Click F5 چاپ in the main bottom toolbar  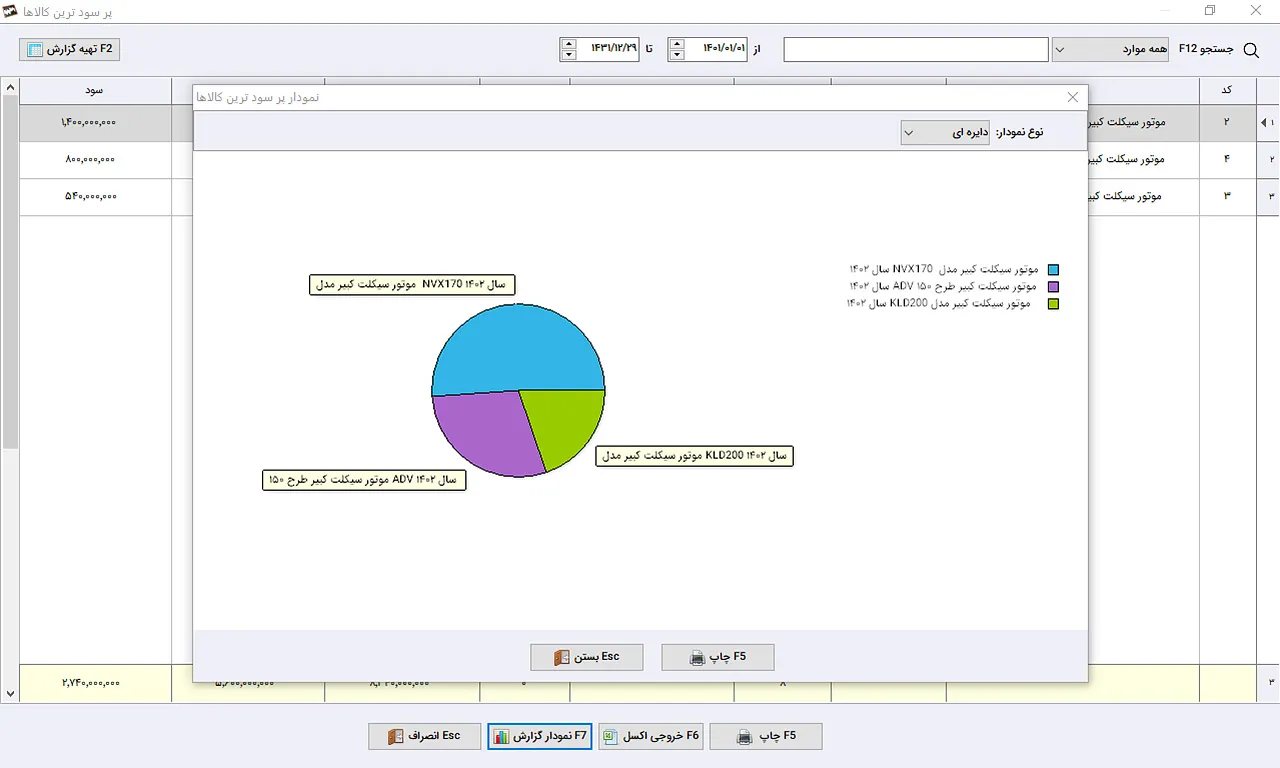(x=766, y=736)
